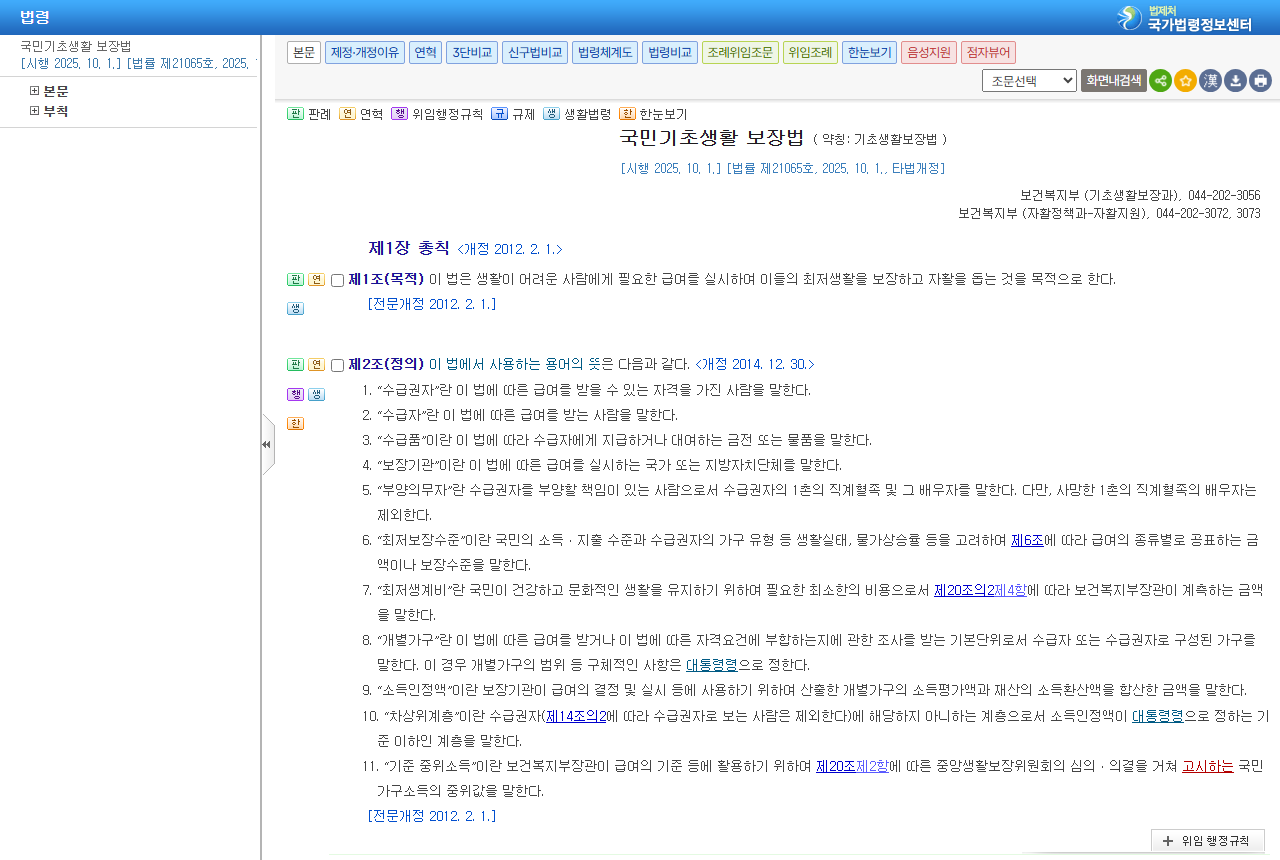
Task: Check the 제2조(정의) checkbox
Action: tap(337, 366)
